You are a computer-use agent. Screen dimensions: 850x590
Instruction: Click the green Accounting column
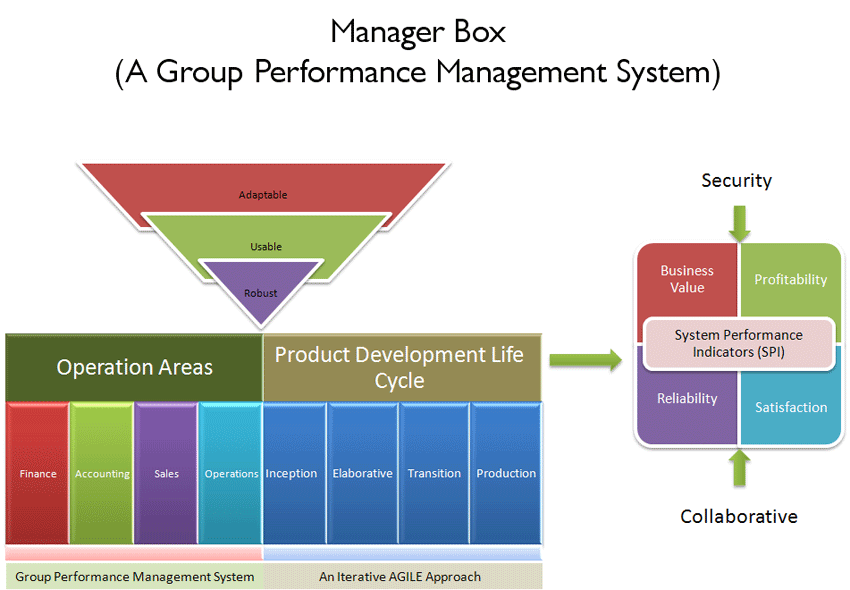coord(102,473)
